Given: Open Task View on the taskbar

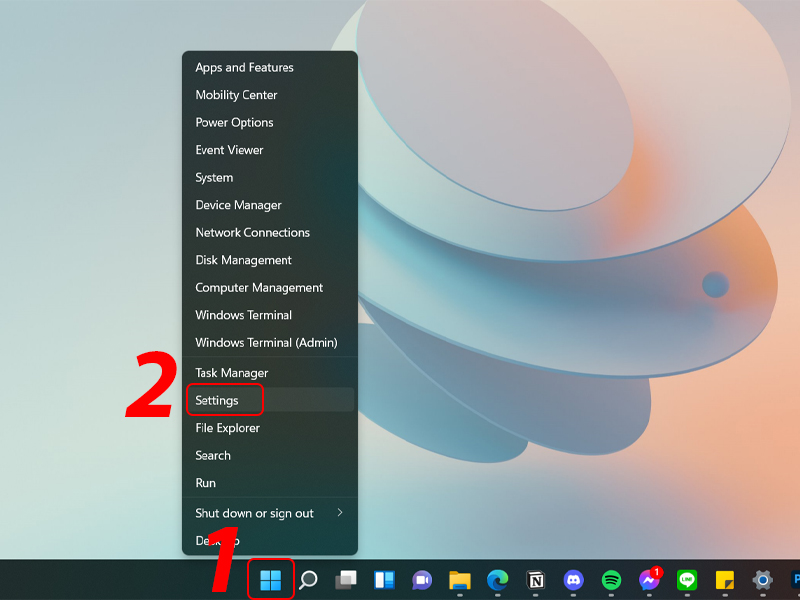Looking at the screenshot, I should click(346, 580).
